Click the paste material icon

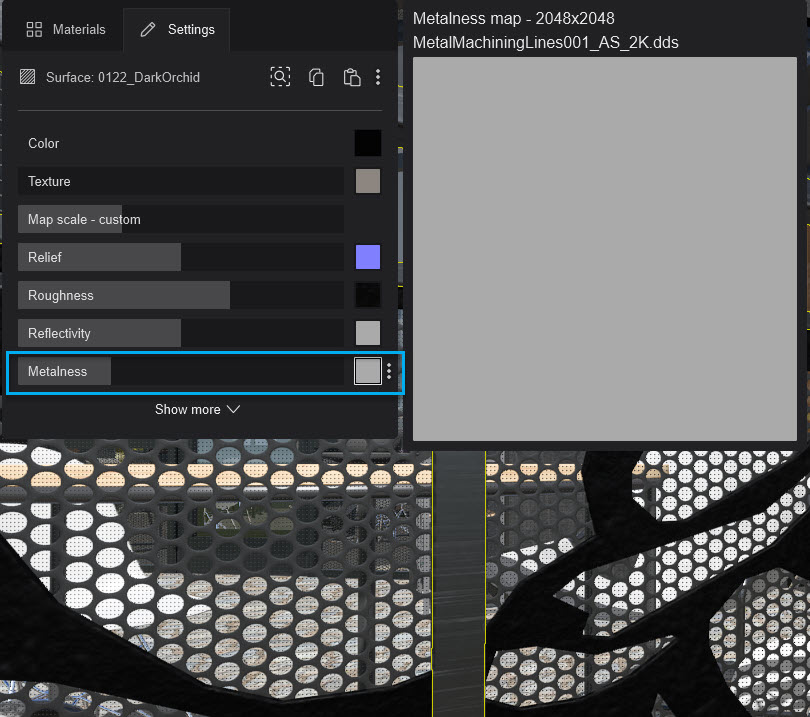point(351,77)
